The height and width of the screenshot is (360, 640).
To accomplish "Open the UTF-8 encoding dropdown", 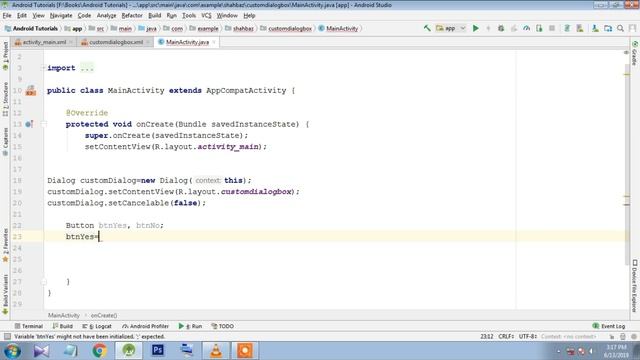I will (528, 336).
